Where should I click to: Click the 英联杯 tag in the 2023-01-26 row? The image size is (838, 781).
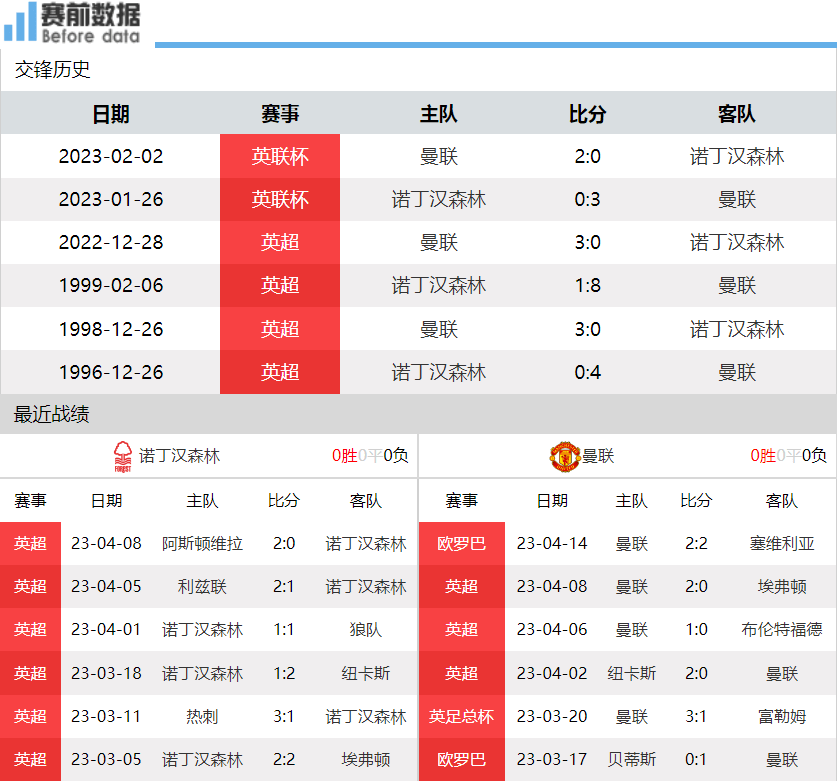280,199
